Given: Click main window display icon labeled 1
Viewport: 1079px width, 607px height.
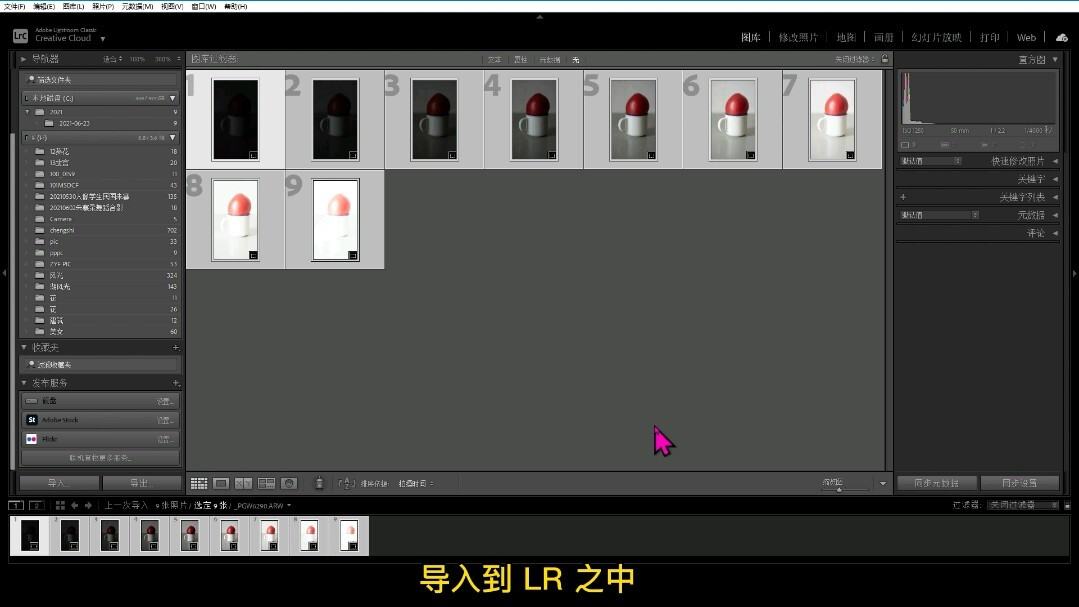Looking at the screenshot, I should coord(15,505).
